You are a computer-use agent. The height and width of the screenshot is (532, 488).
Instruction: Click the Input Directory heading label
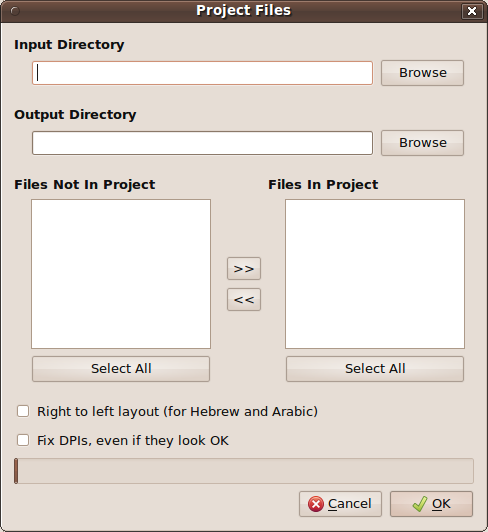pyautogui.click(x=69, y=45)
